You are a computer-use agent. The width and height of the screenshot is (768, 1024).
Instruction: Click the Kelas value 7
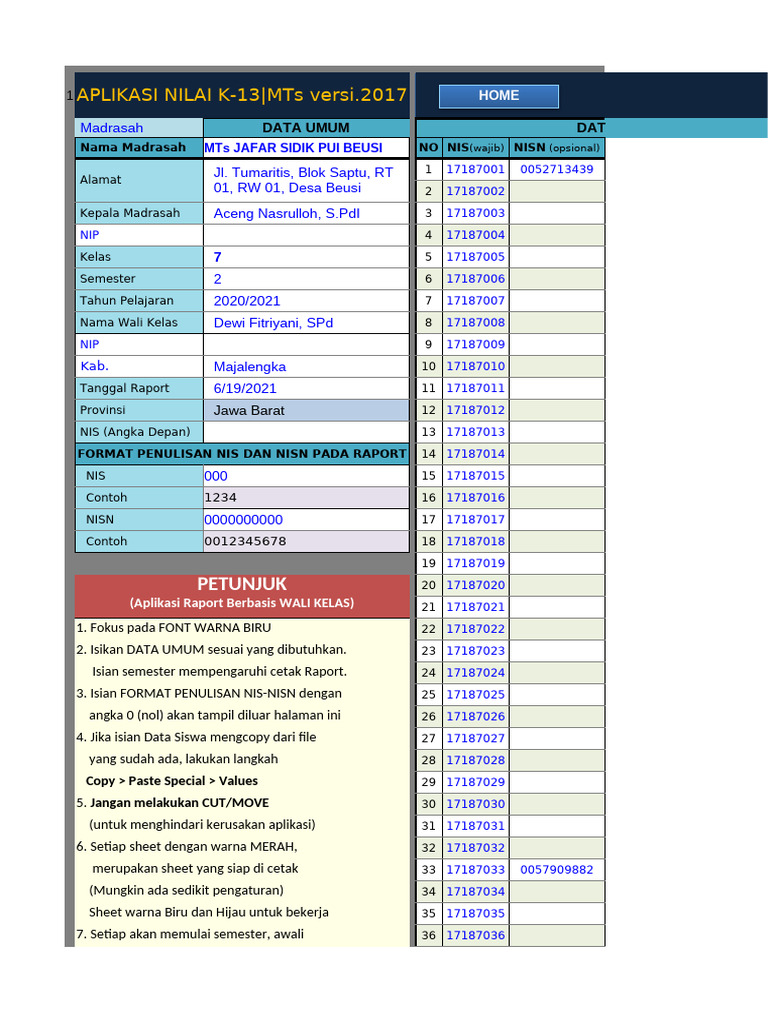click(306, 257)
